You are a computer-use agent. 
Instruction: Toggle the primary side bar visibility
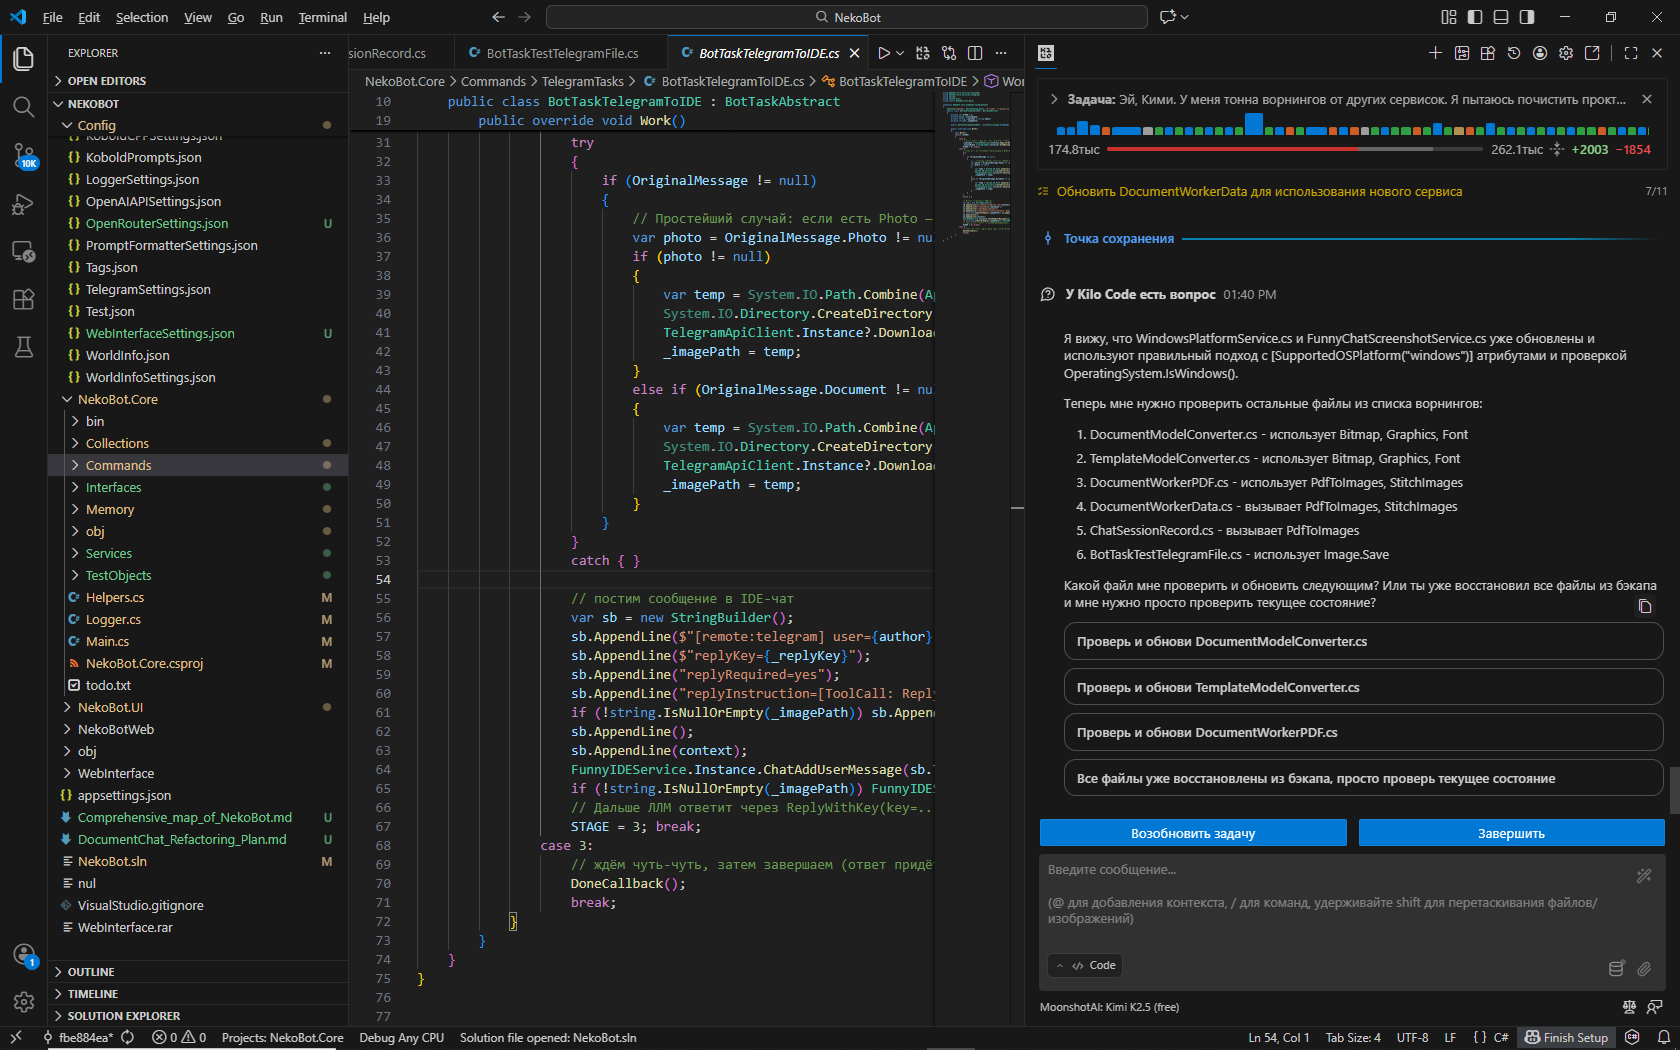(1475, 17)
